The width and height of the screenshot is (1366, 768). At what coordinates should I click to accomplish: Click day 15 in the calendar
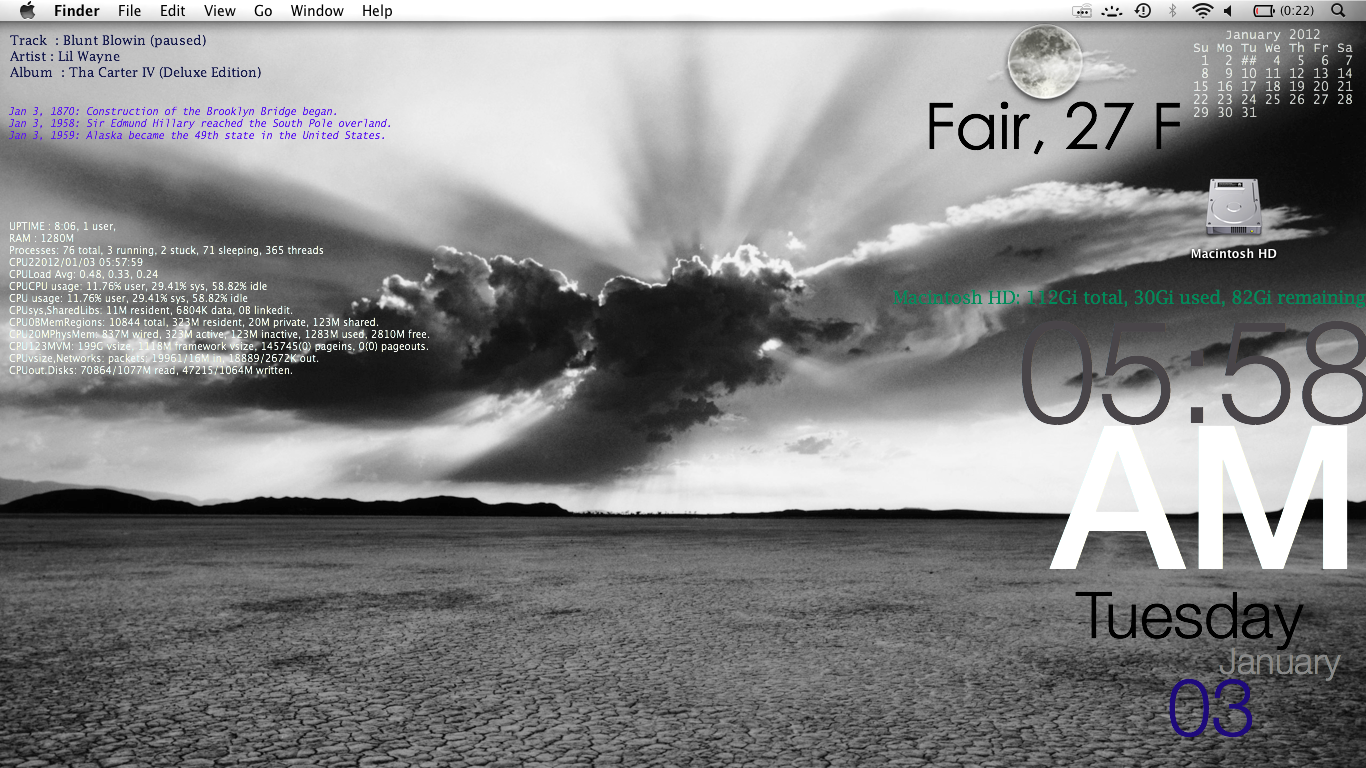pos(1201,87)
